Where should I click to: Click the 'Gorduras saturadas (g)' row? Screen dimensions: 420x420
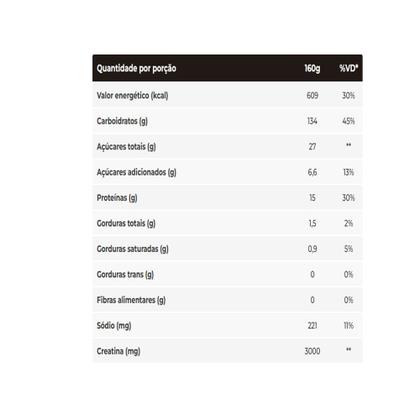227,249
